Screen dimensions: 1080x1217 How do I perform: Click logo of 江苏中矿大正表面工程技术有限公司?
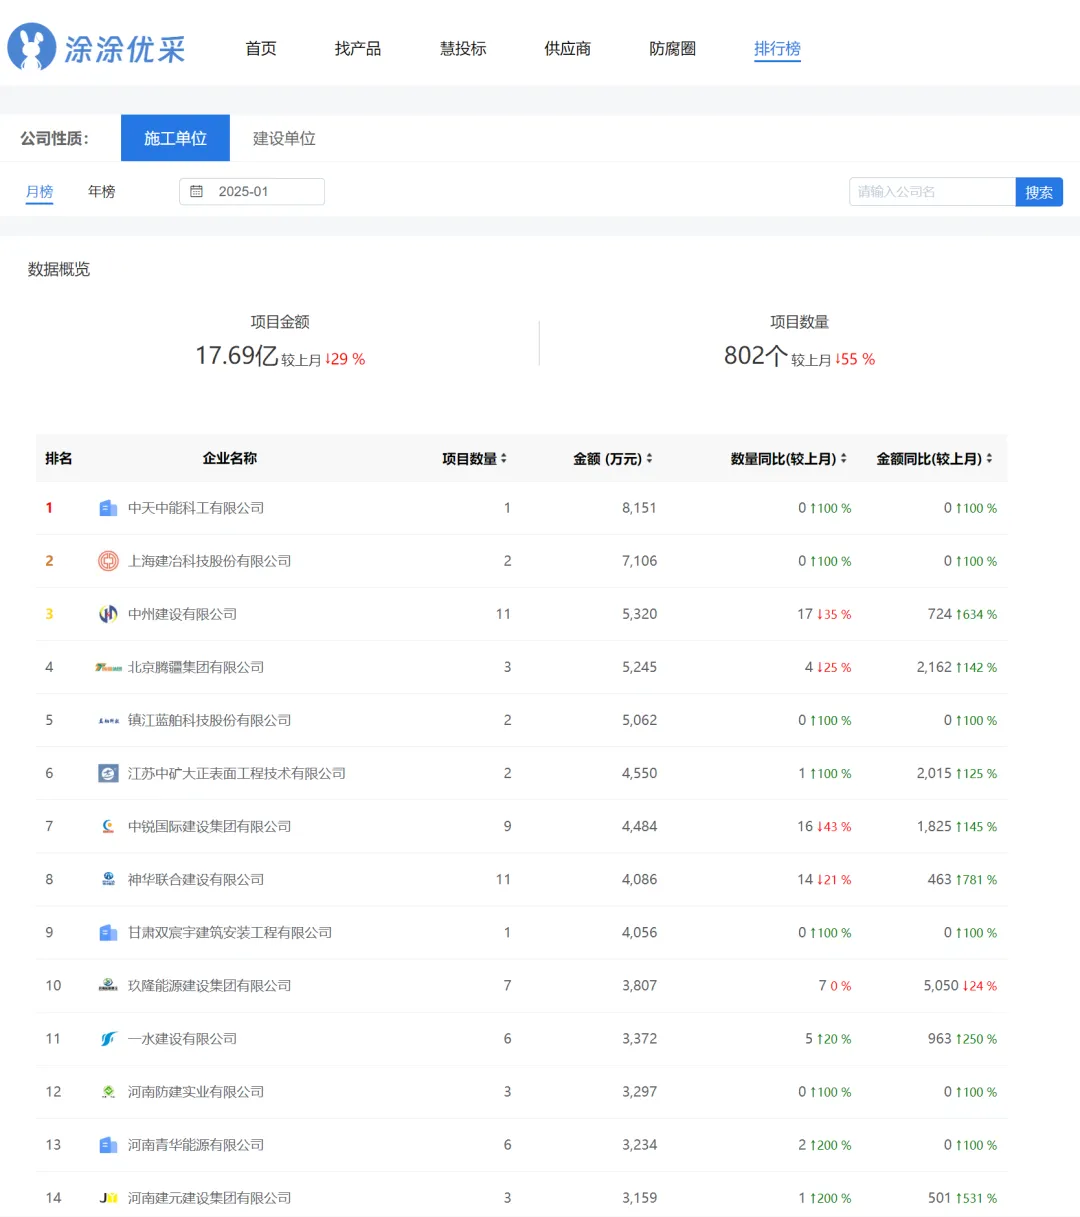point(108,773)
